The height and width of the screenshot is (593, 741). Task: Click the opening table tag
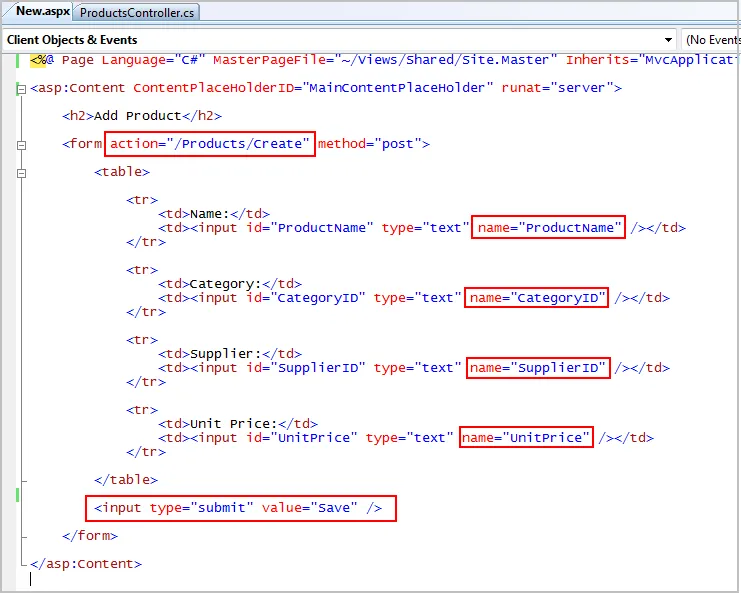pos(122,172)
